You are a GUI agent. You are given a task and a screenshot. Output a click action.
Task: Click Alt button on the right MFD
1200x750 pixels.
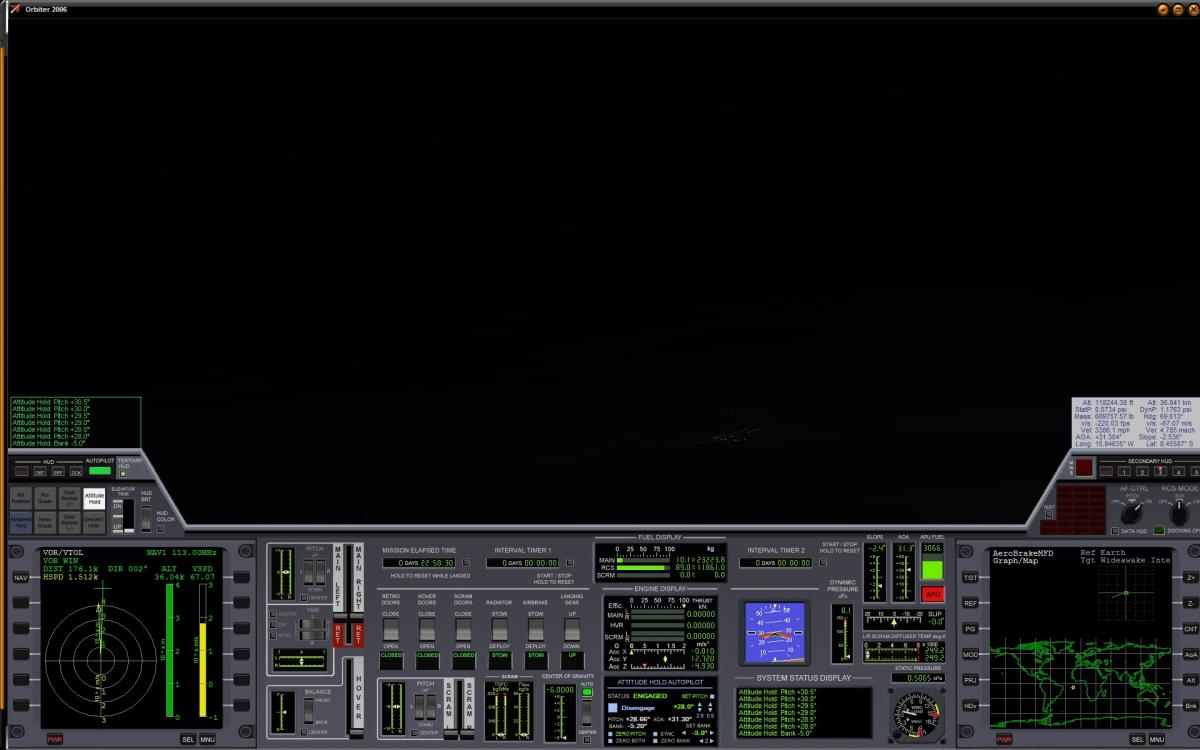coord(1190,680)
